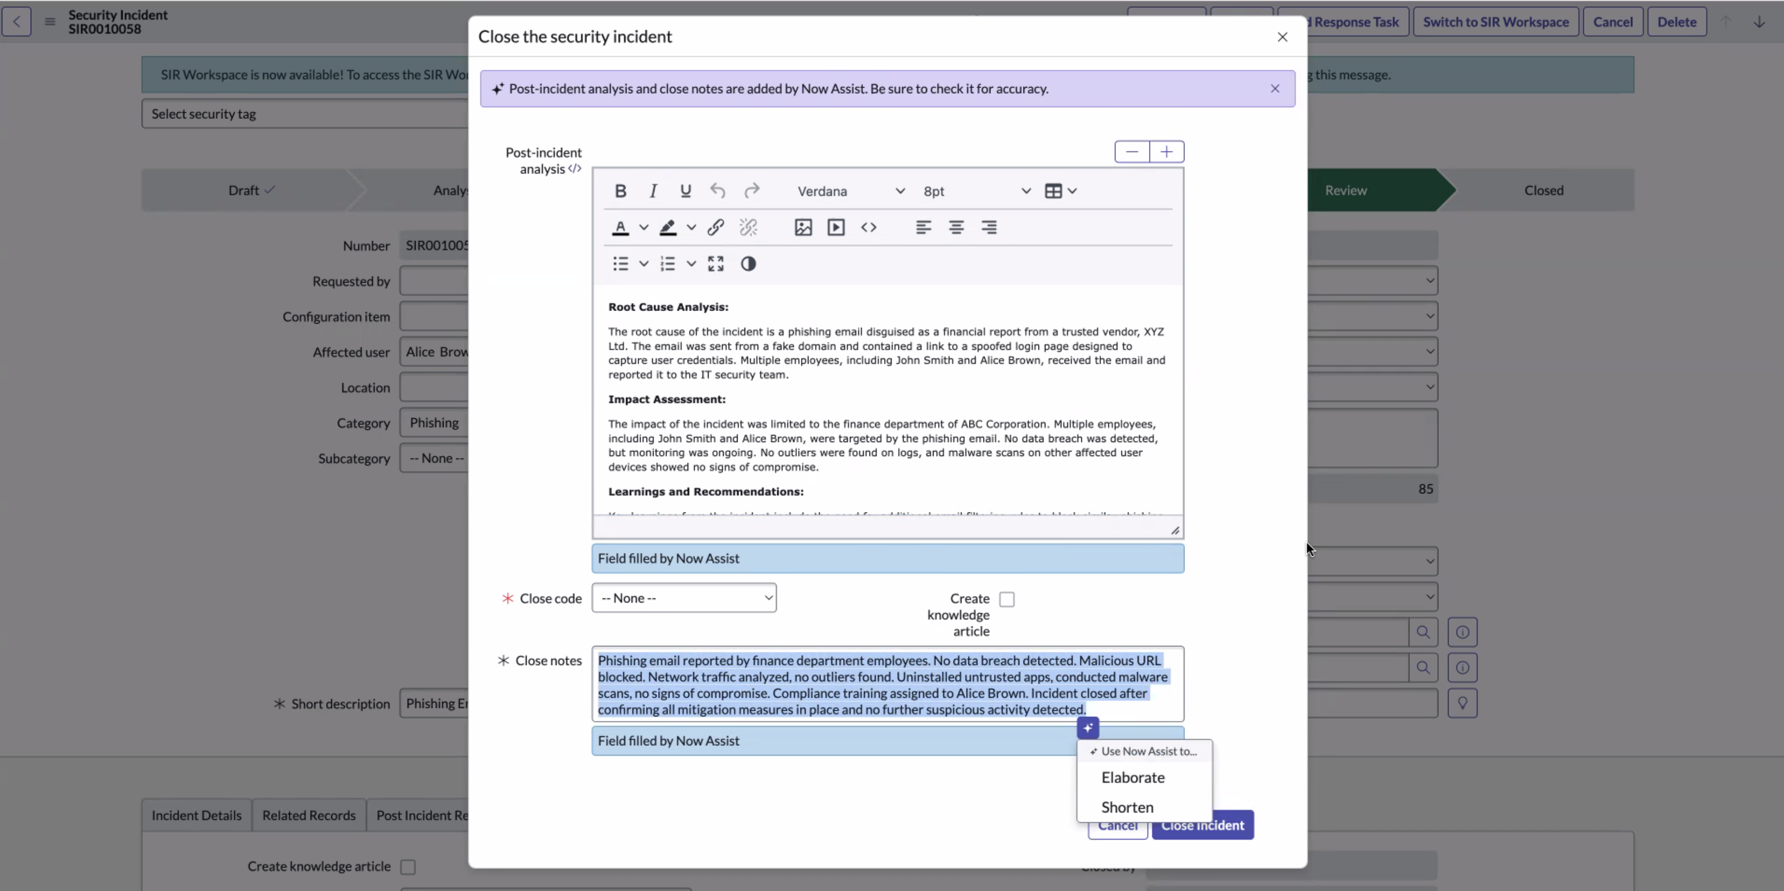Select the Review stage
The image size is (1784, 891).
[x=1346, y=190]
